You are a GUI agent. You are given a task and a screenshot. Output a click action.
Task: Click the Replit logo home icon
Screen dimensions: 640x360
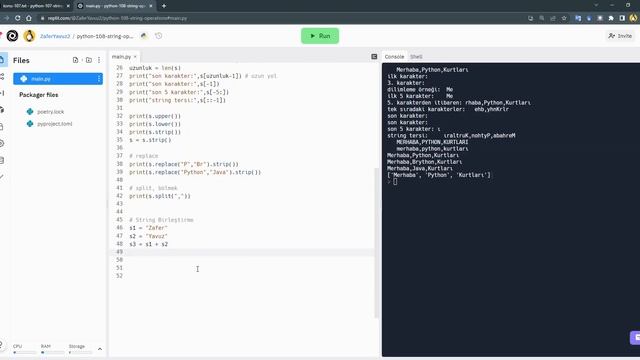(12, 36)
